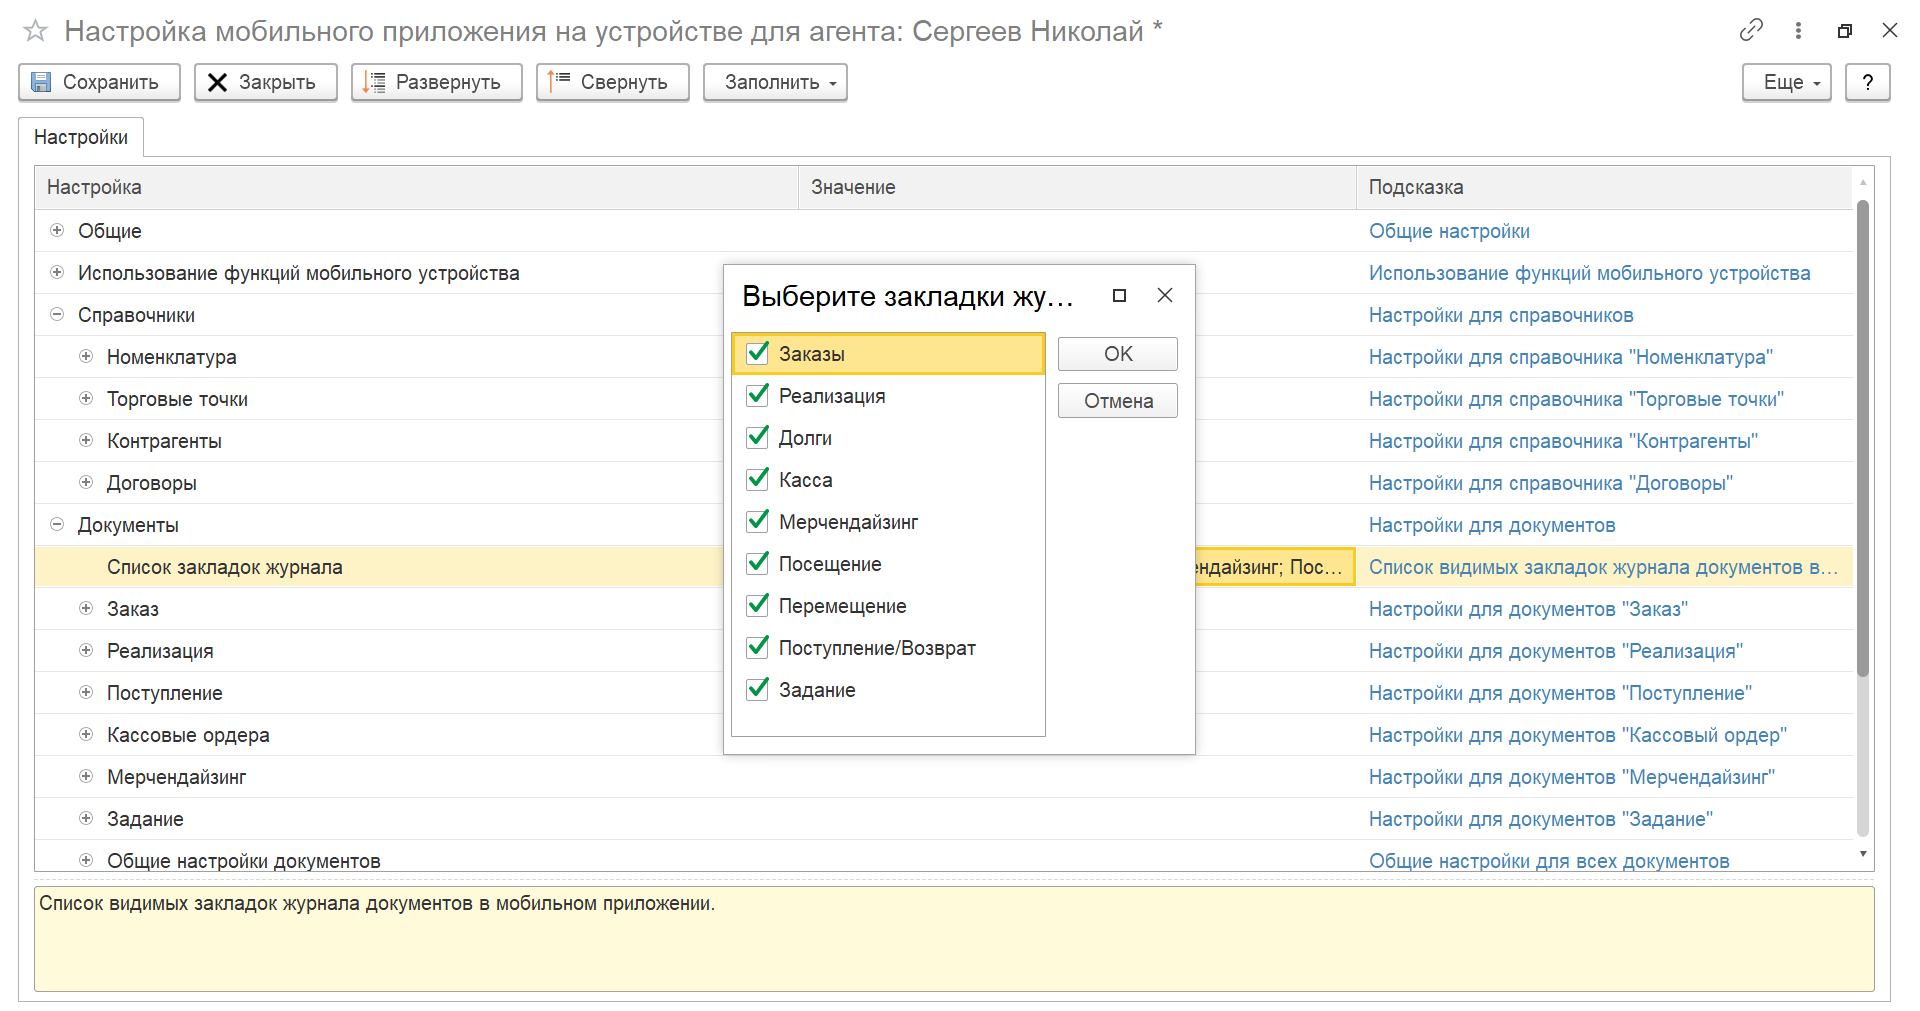This screenshot has width=1920, height=1011.
Task: Copy link to this form via chain icon
Action: click(1751, 30)
